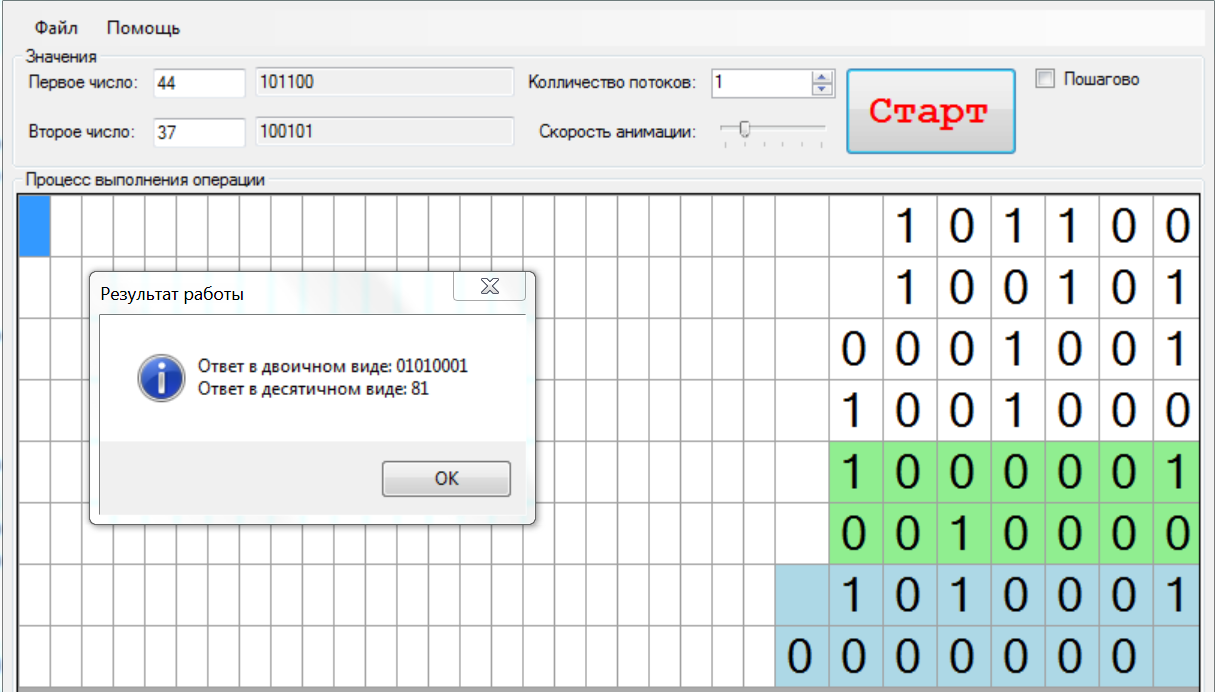Click the blue info icon in dialog

click(x=161, y=378)
